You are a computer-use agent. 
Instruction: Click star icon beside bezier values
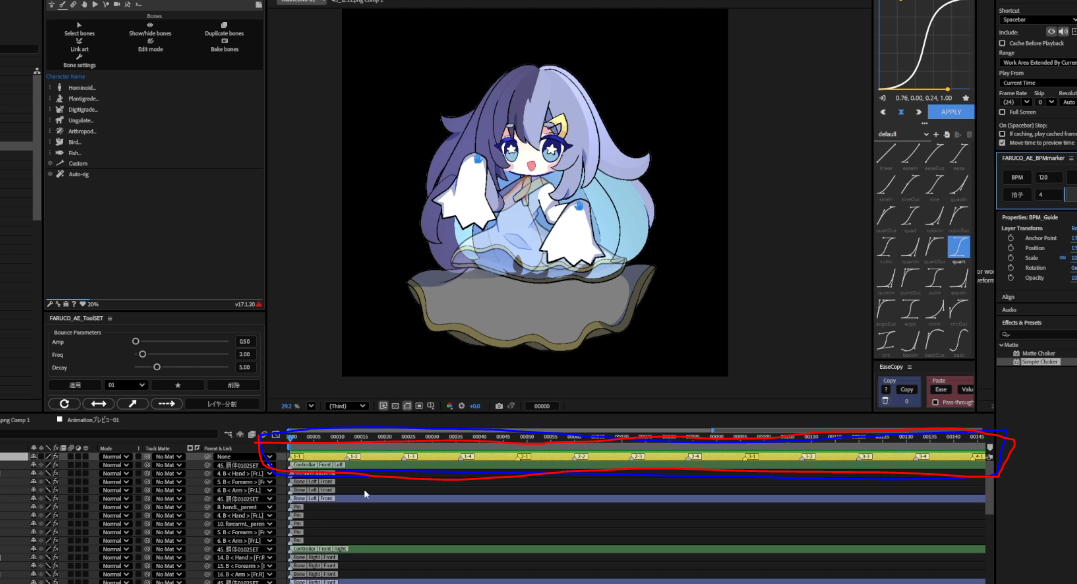(965, 98)
